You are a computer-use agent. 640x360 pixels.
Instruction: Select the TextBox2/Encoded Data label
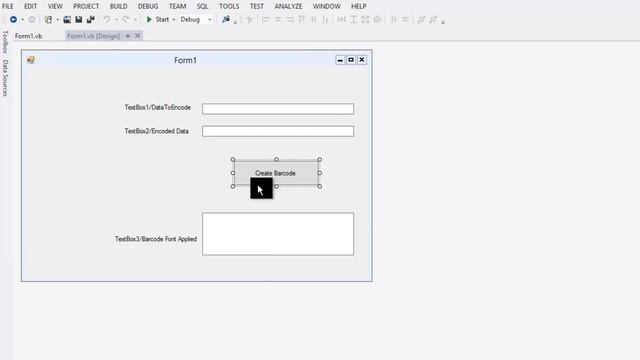(157, 131)
